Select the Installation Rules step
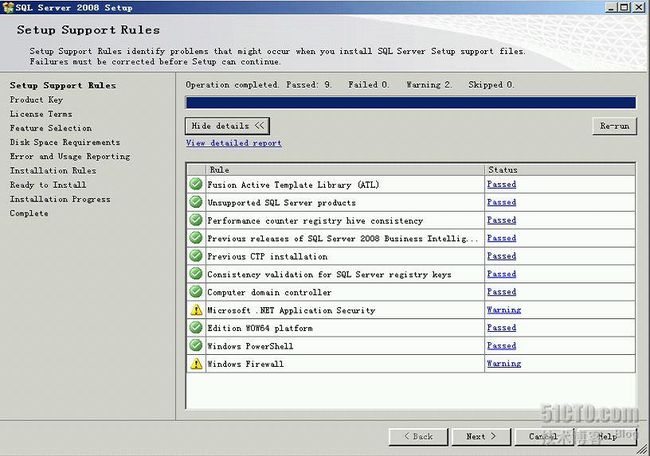Viewport: 650px width, 456px height. tap(53, 171)
